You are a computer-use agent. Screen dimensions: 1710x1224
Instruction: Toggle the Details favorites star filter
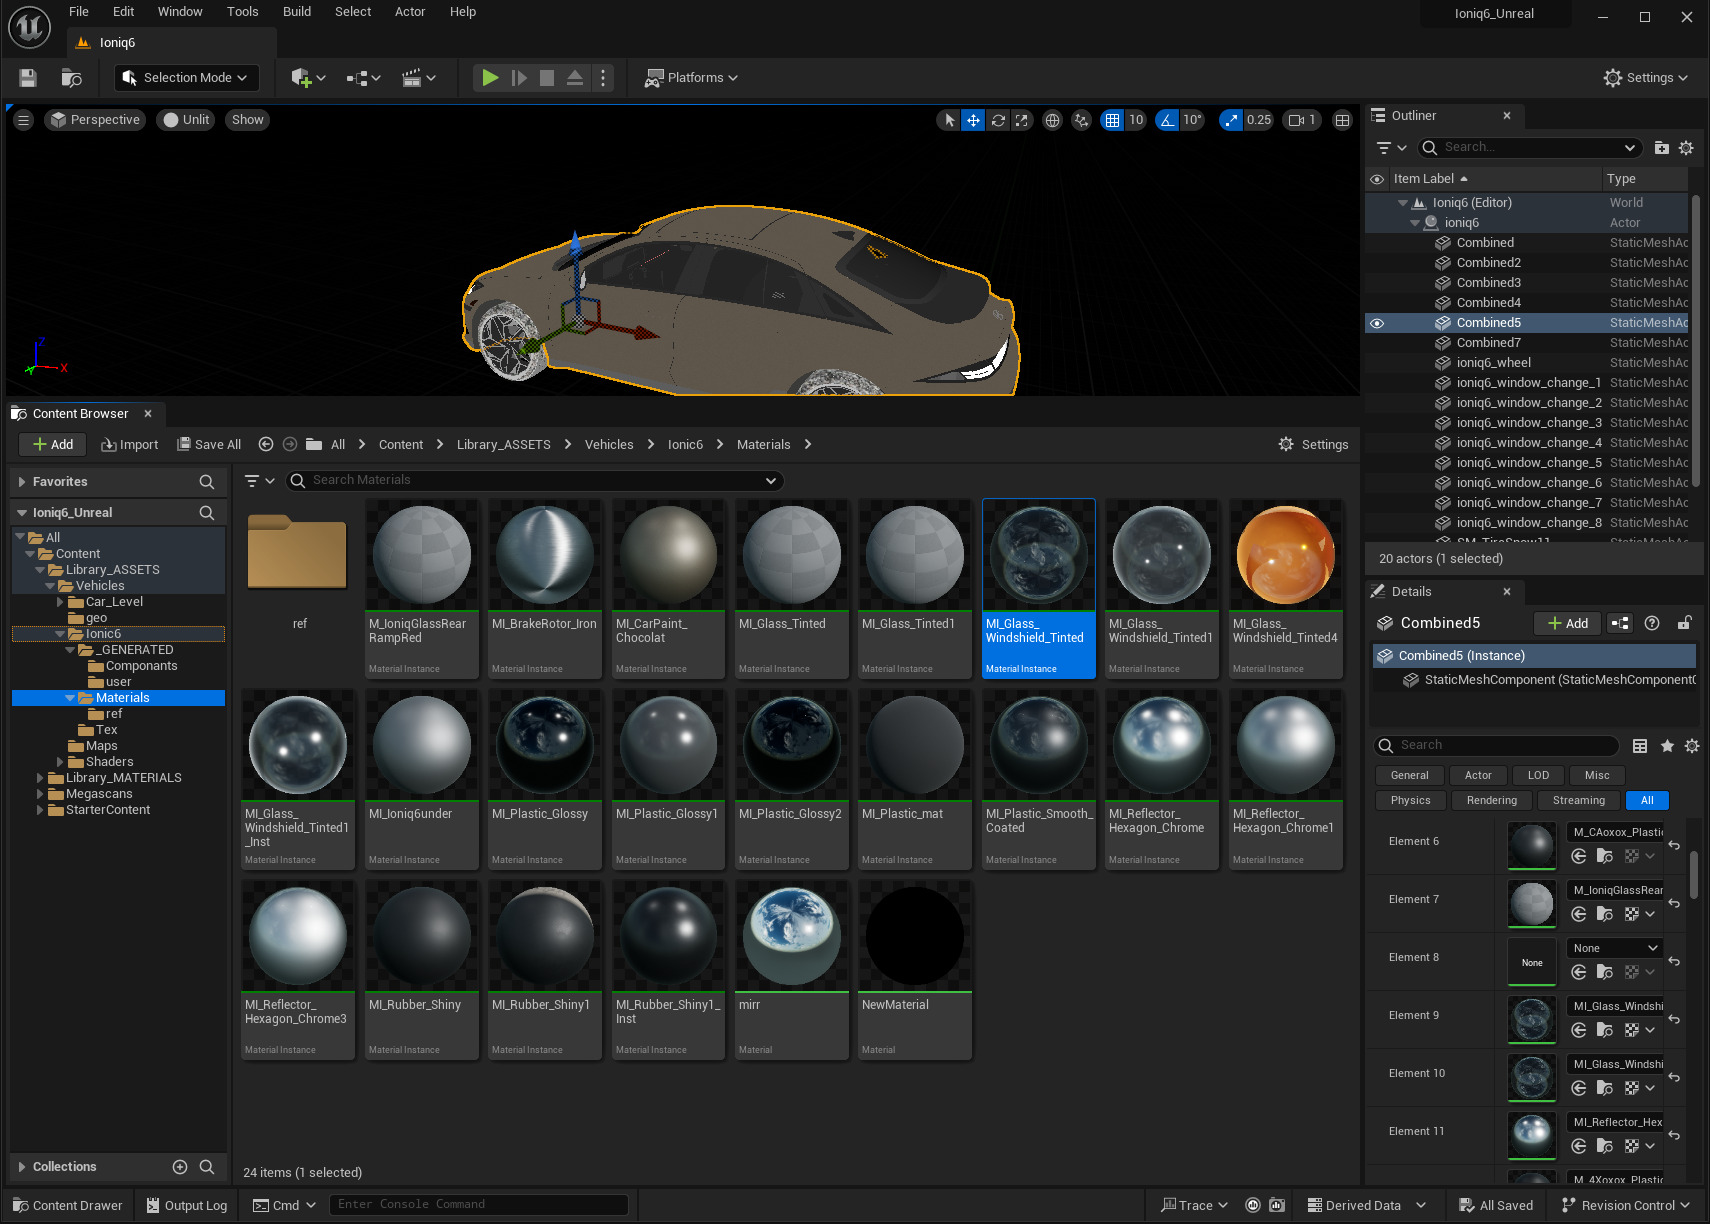point(1667,746)
